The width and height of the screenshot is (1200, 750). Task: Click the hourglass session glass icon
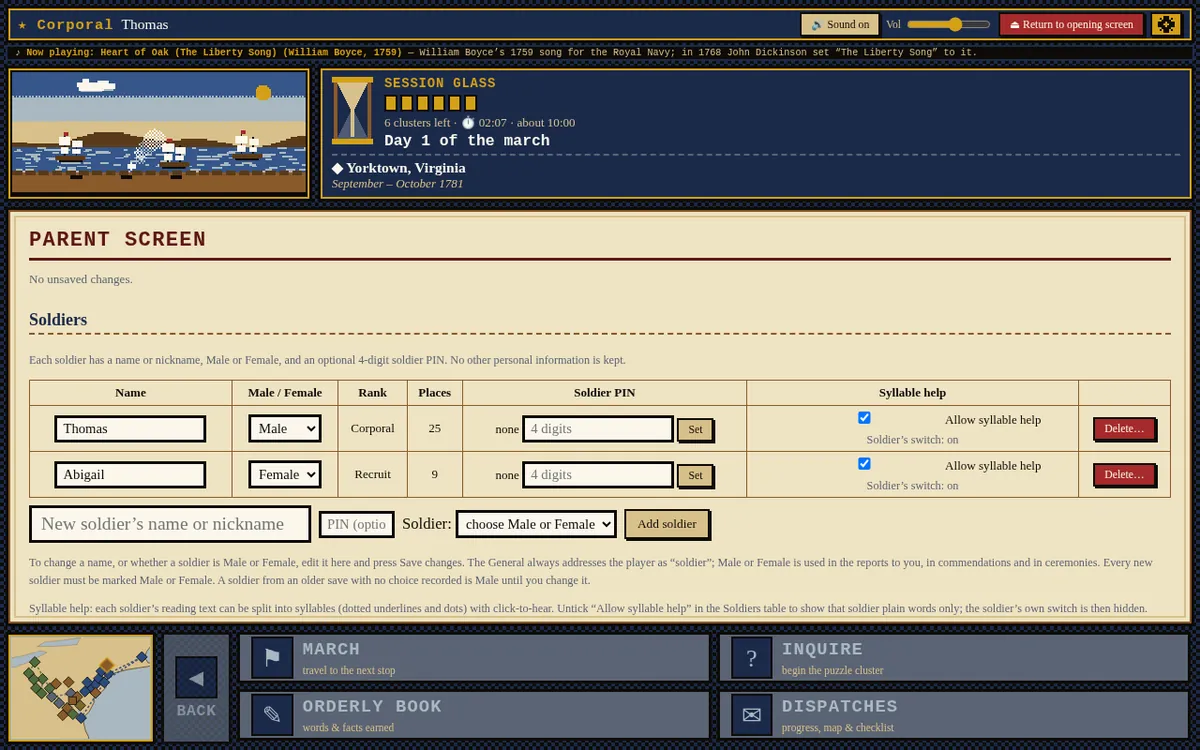(x=352, y=109)
